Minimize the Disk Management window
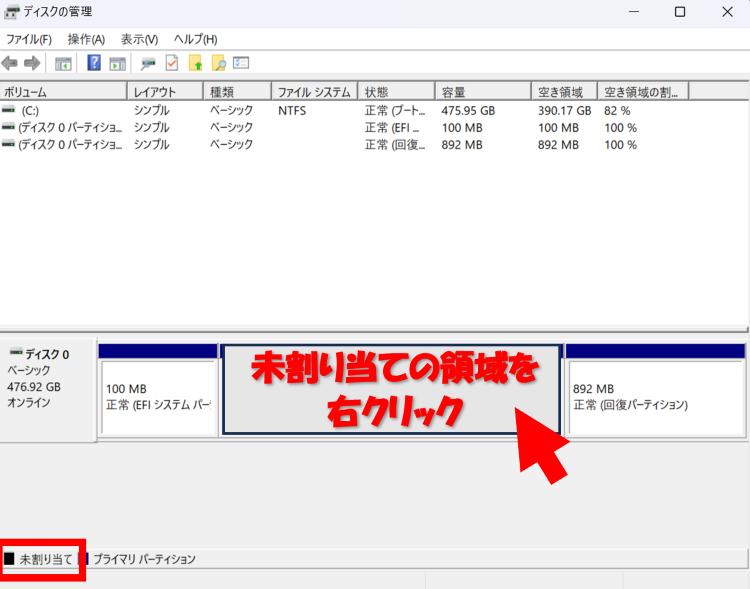 click(634, 12)
